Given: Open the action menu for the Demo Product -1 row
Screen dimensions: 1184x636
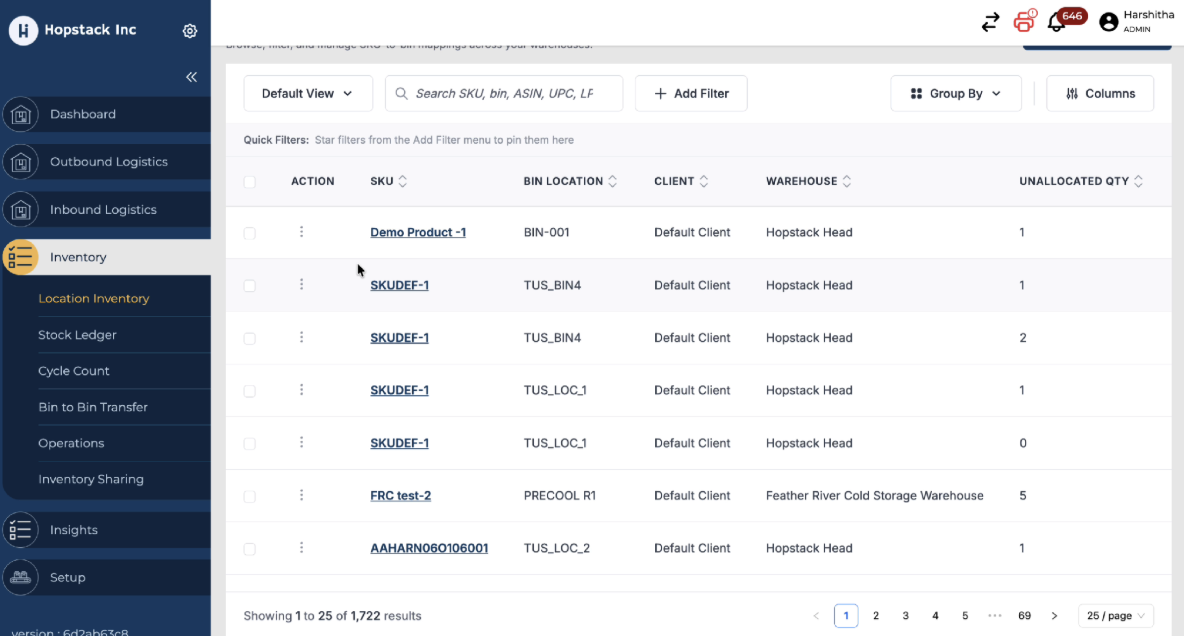Looking at the screenshot, I should 301,232.
